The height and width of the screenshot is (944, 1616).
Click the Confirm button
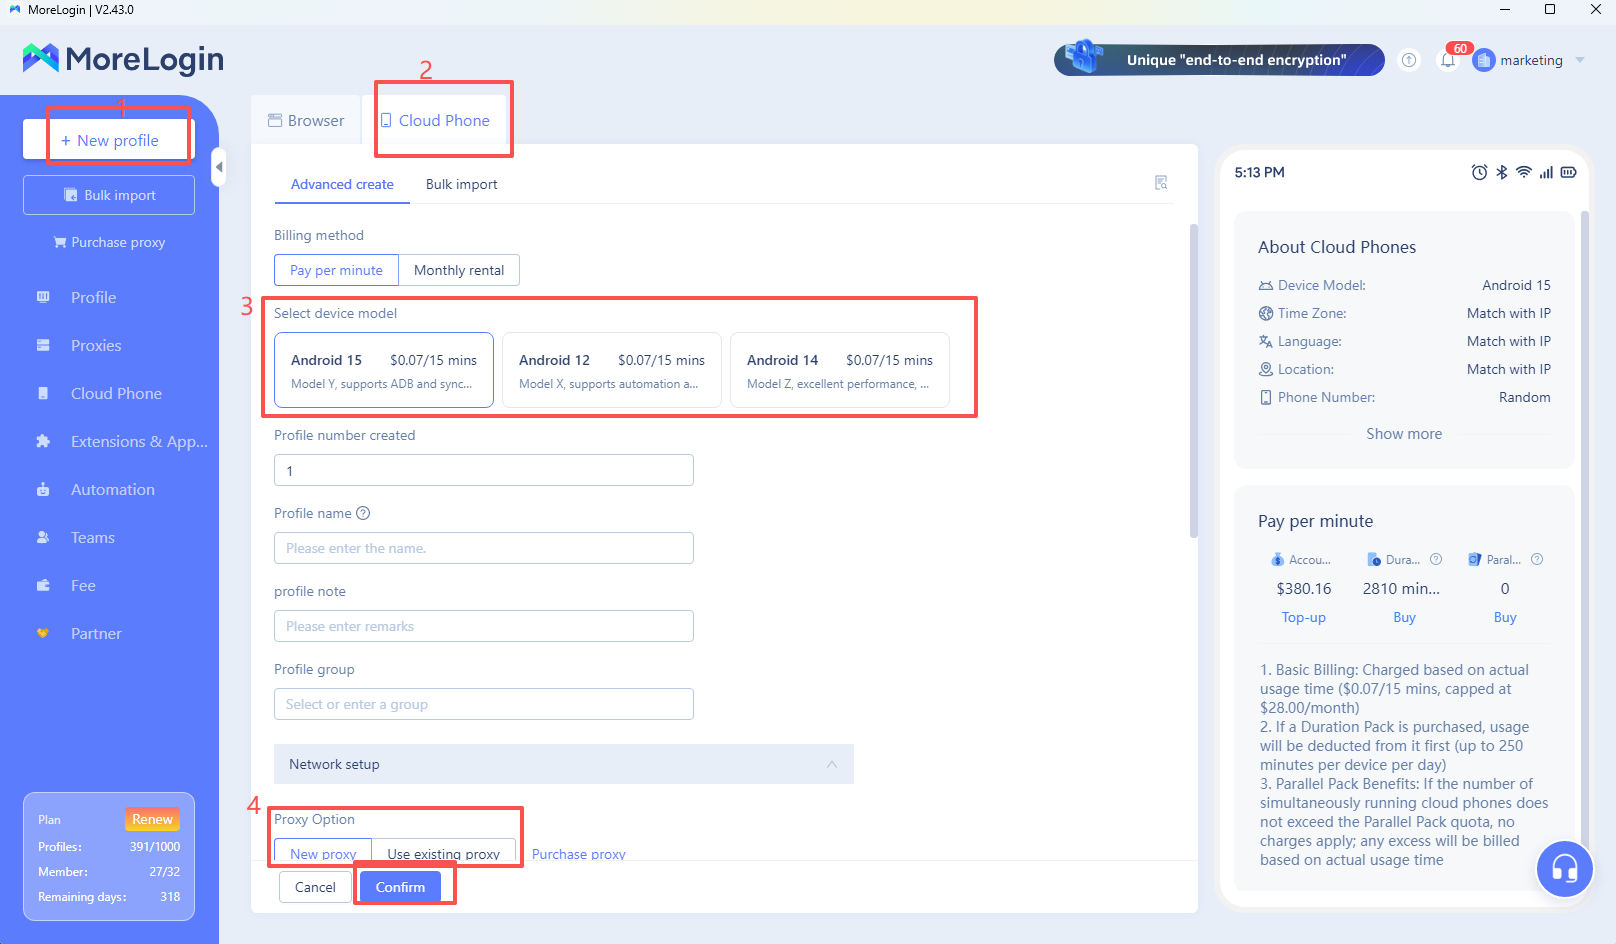pos(400,887)
